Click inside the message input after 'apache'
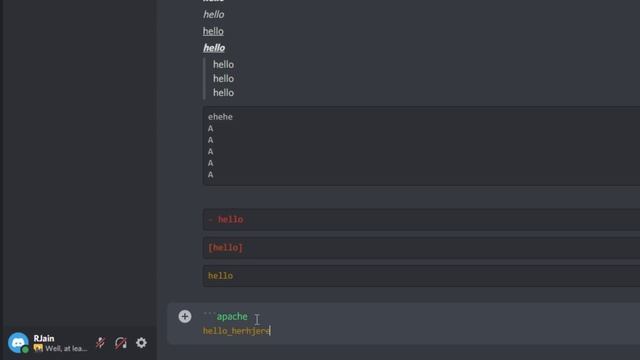 click(250, 317)
